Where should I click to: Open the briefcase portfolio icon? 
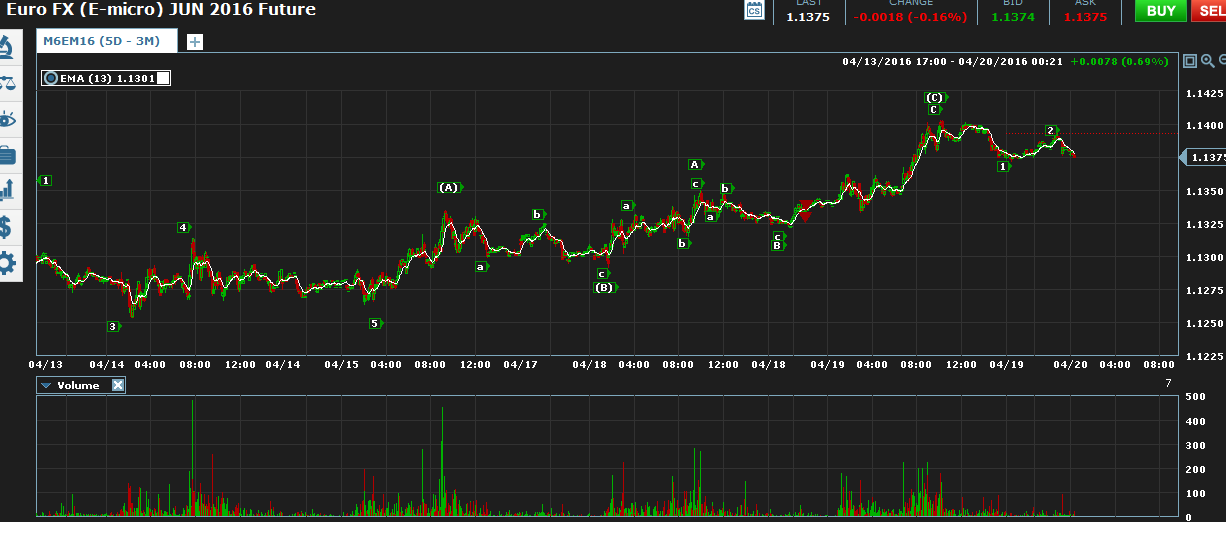(x=7, y=155)
